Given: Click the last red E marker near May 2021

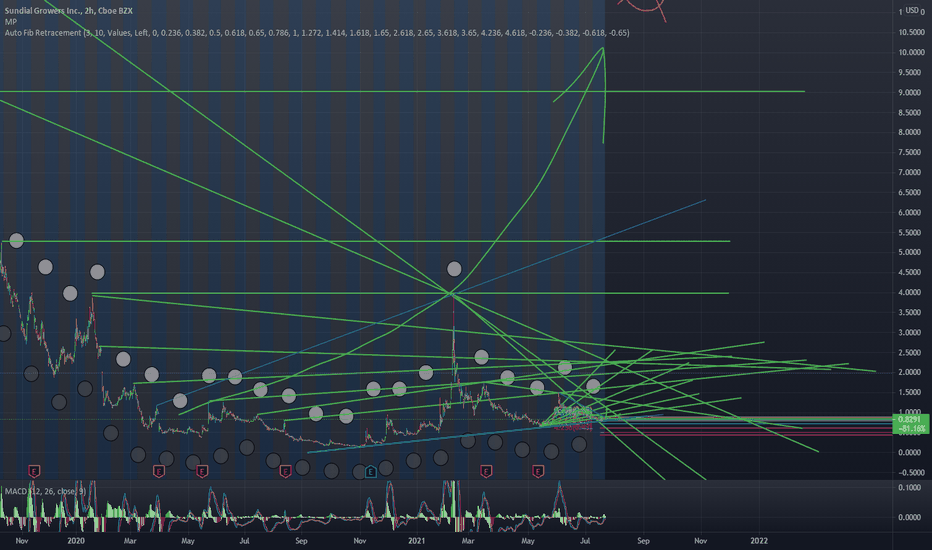Looking at the screenshot, I should pyautogui.click(x=538, y=472).
